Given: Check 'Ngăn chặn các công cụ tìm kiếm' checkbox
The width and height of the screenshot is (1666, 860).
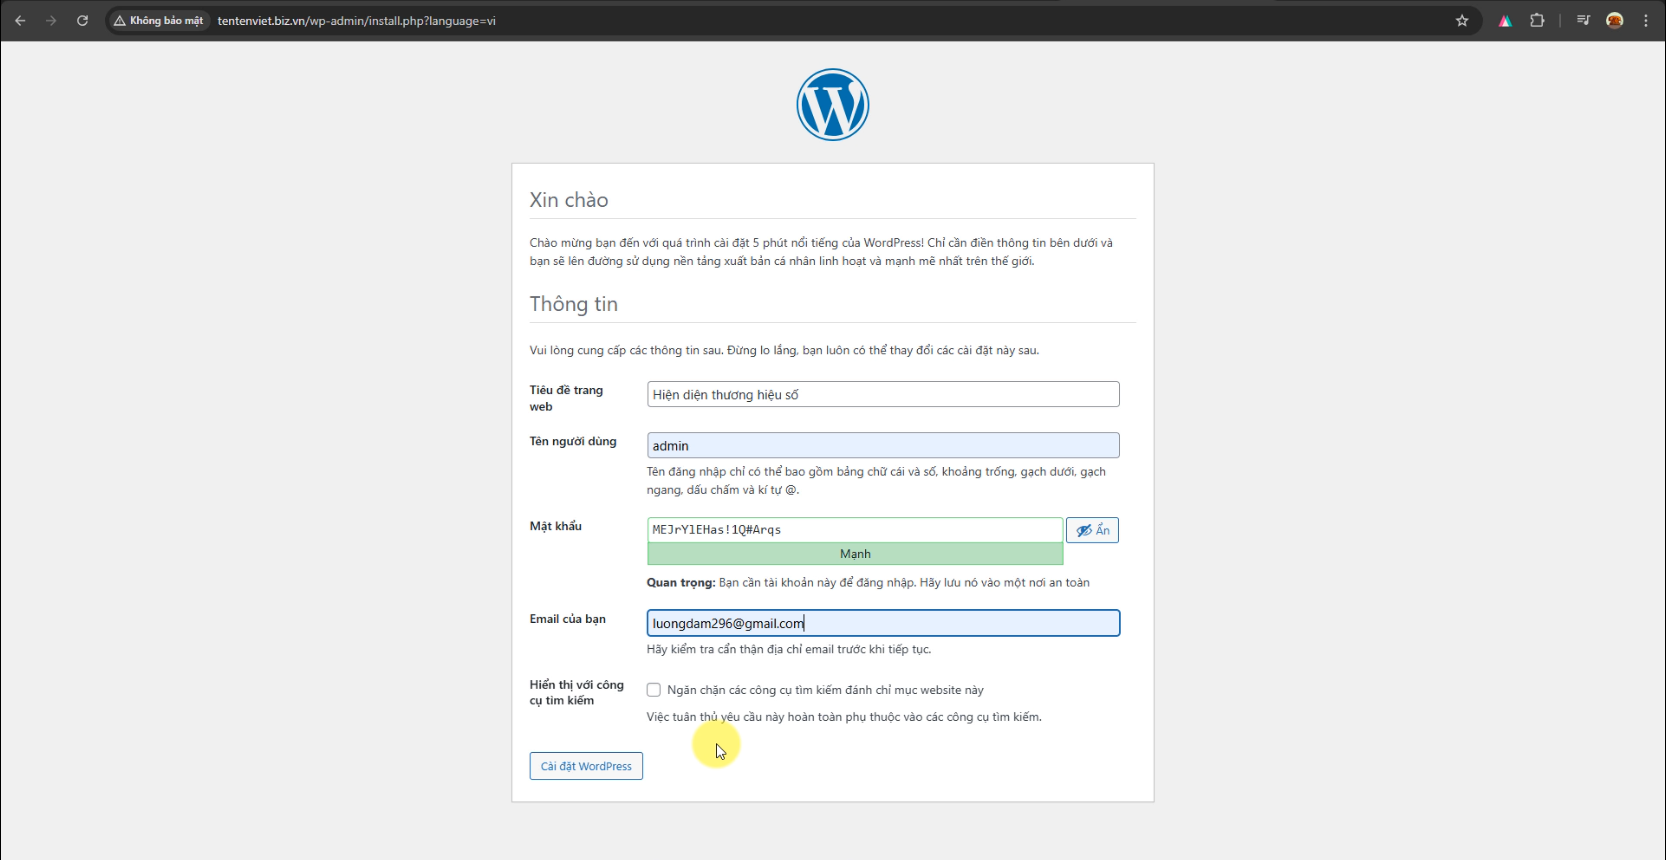Looking at the screenshot, I should tap(654, 690).
